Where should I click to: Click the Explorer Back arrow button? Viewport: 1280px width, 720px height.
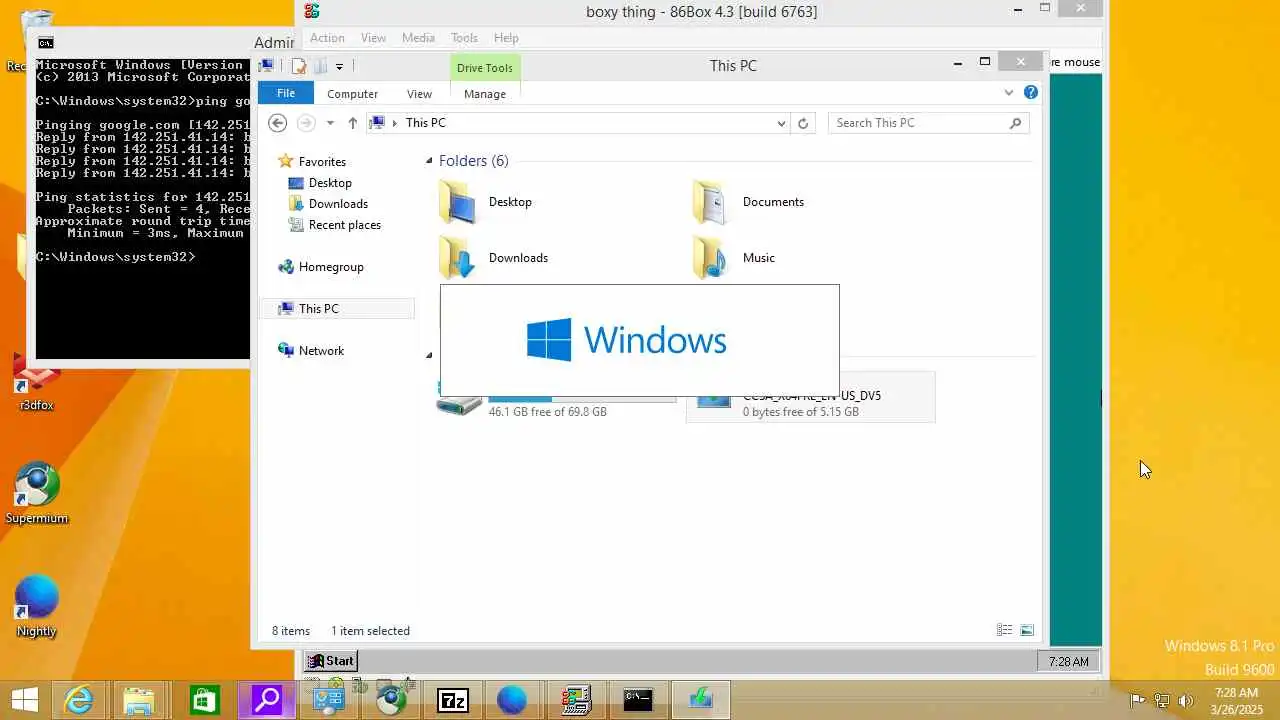point(278,123)
